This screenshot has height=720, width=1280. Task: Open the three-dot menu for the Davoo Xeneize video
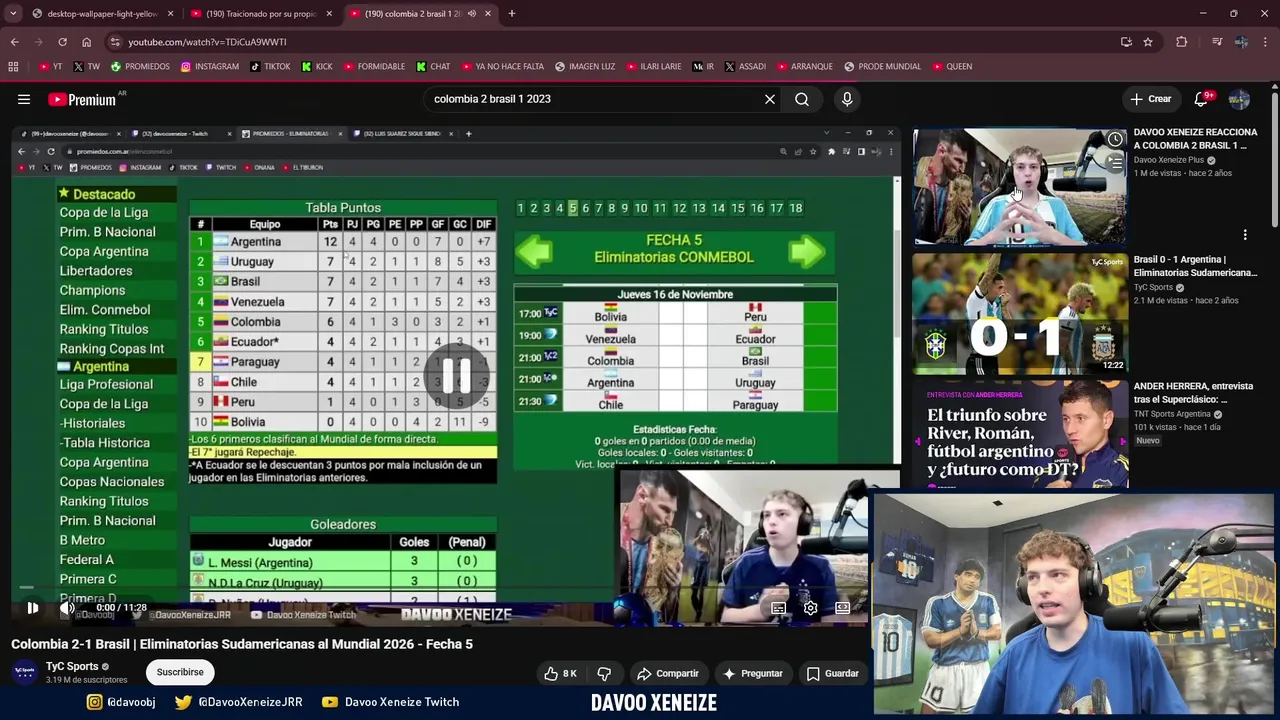click(x=1245, y=235)
